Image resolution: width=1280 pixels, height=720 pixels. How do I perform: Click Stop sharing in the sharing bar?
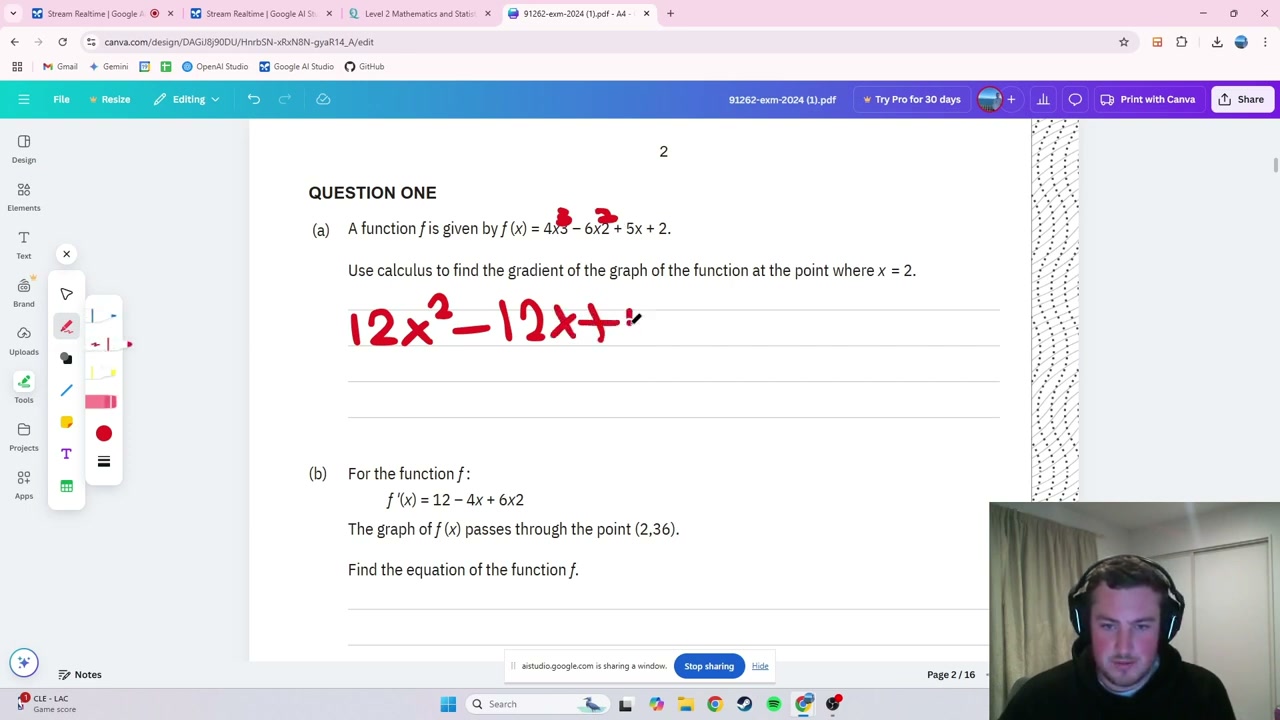(x=709, y=666)
